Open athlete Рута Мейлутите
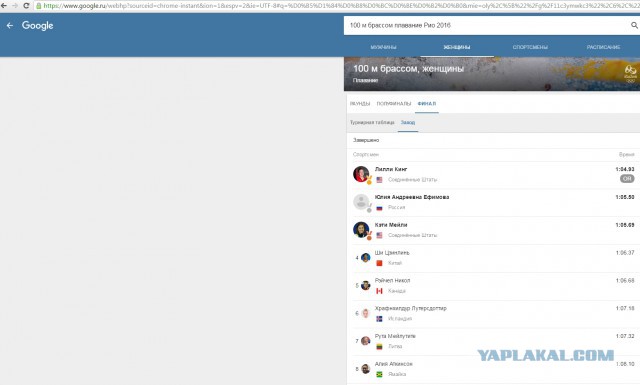This screenshot has width=640, height=385. (395, 336)
